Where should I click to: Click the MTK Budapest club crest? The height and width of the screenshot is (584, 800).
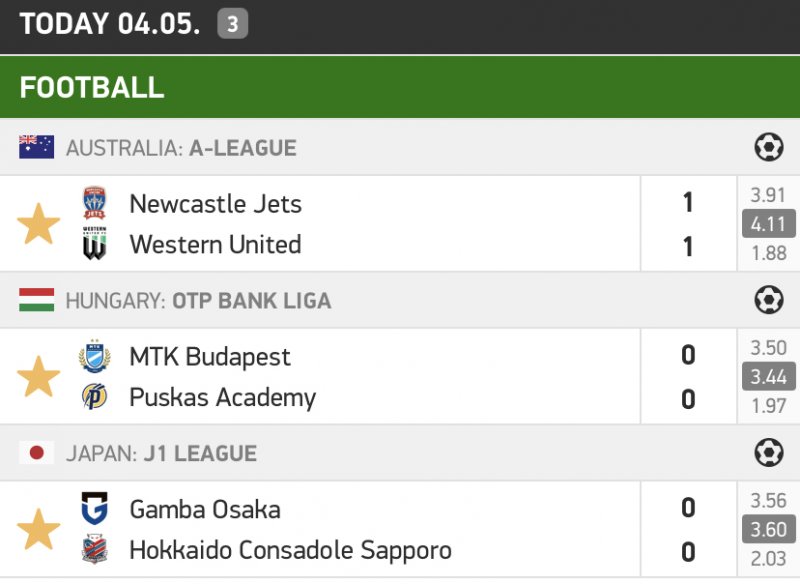[x=94, y=356]
